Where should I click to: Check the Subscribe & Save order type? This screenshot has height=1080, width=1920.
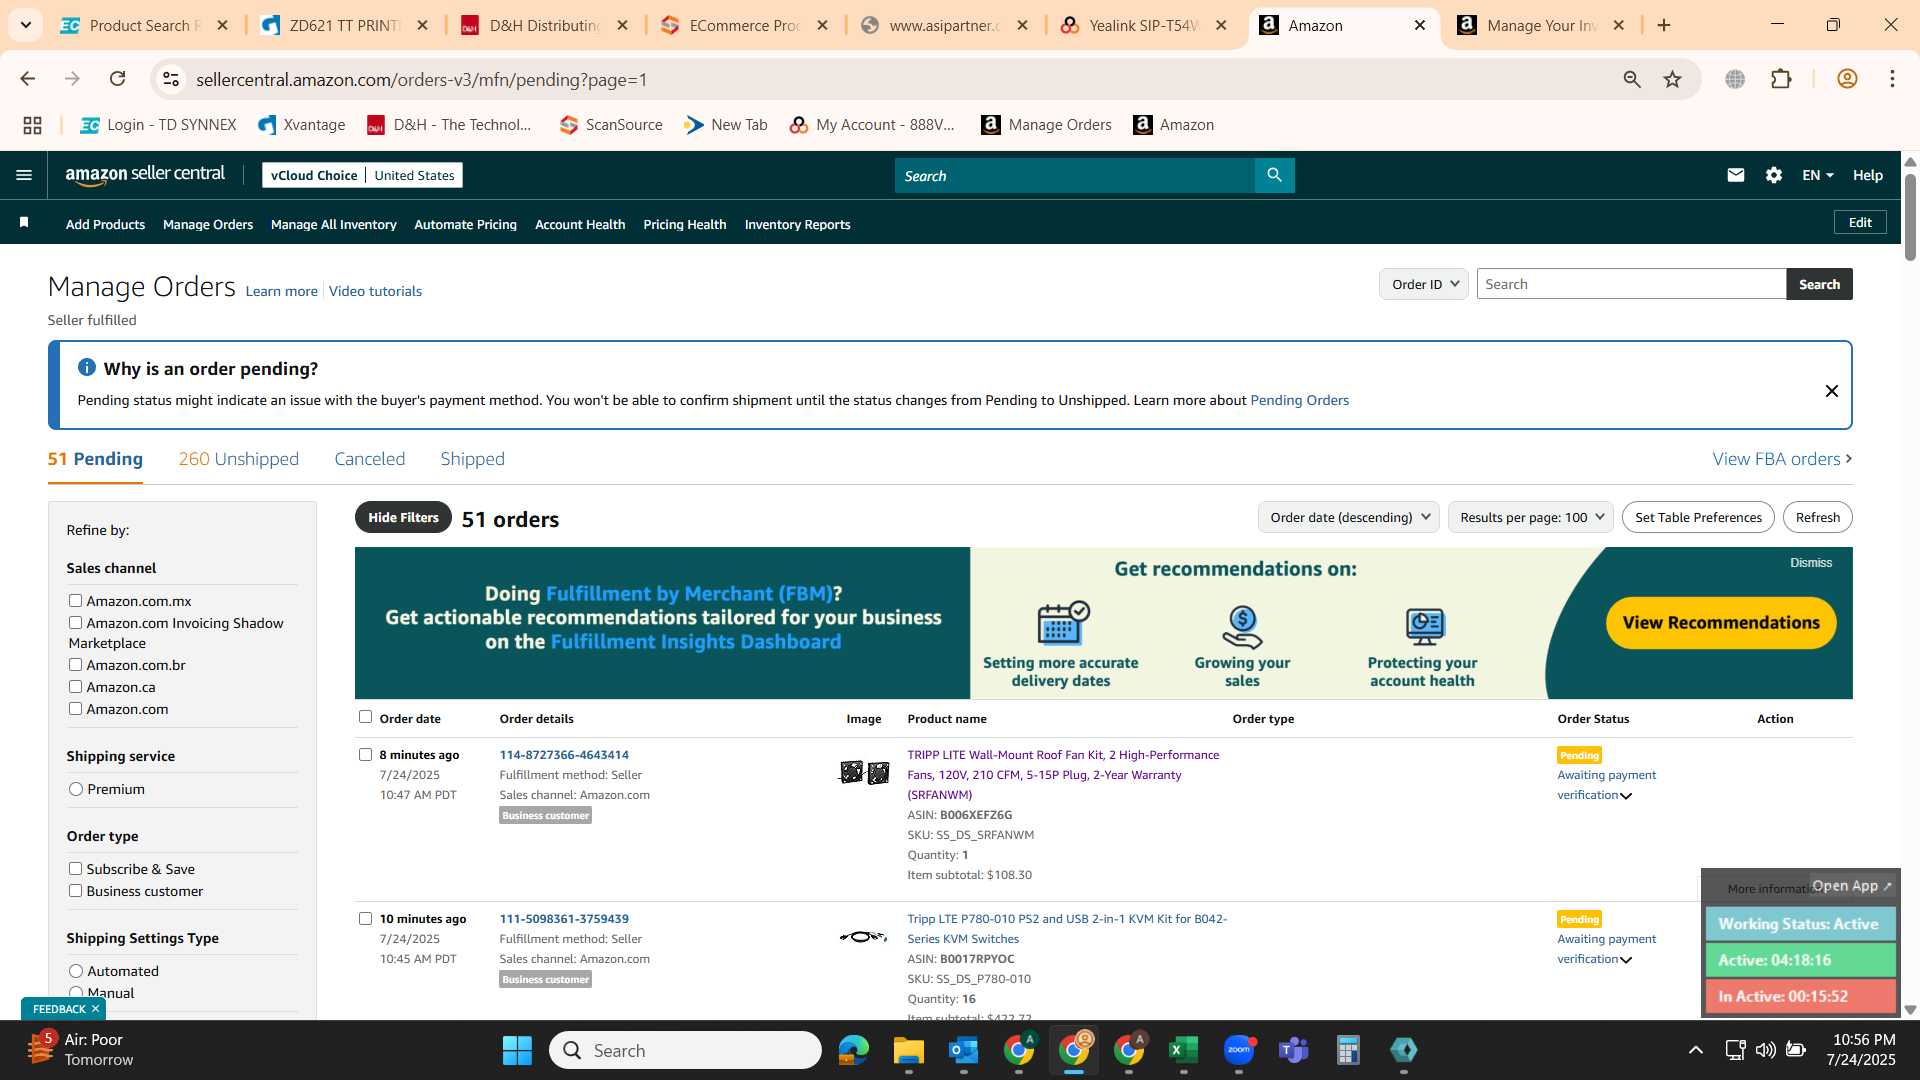coord(75,868)
